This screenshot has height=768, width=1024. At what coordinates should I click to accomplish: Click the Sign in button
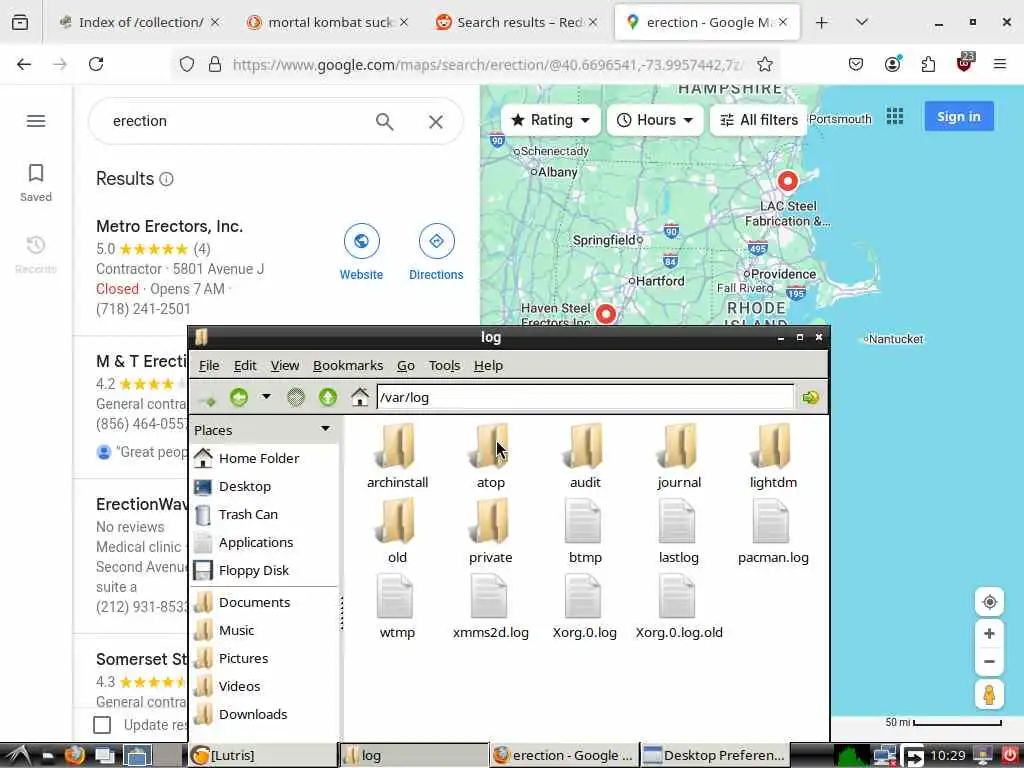(x=959, y=116)
